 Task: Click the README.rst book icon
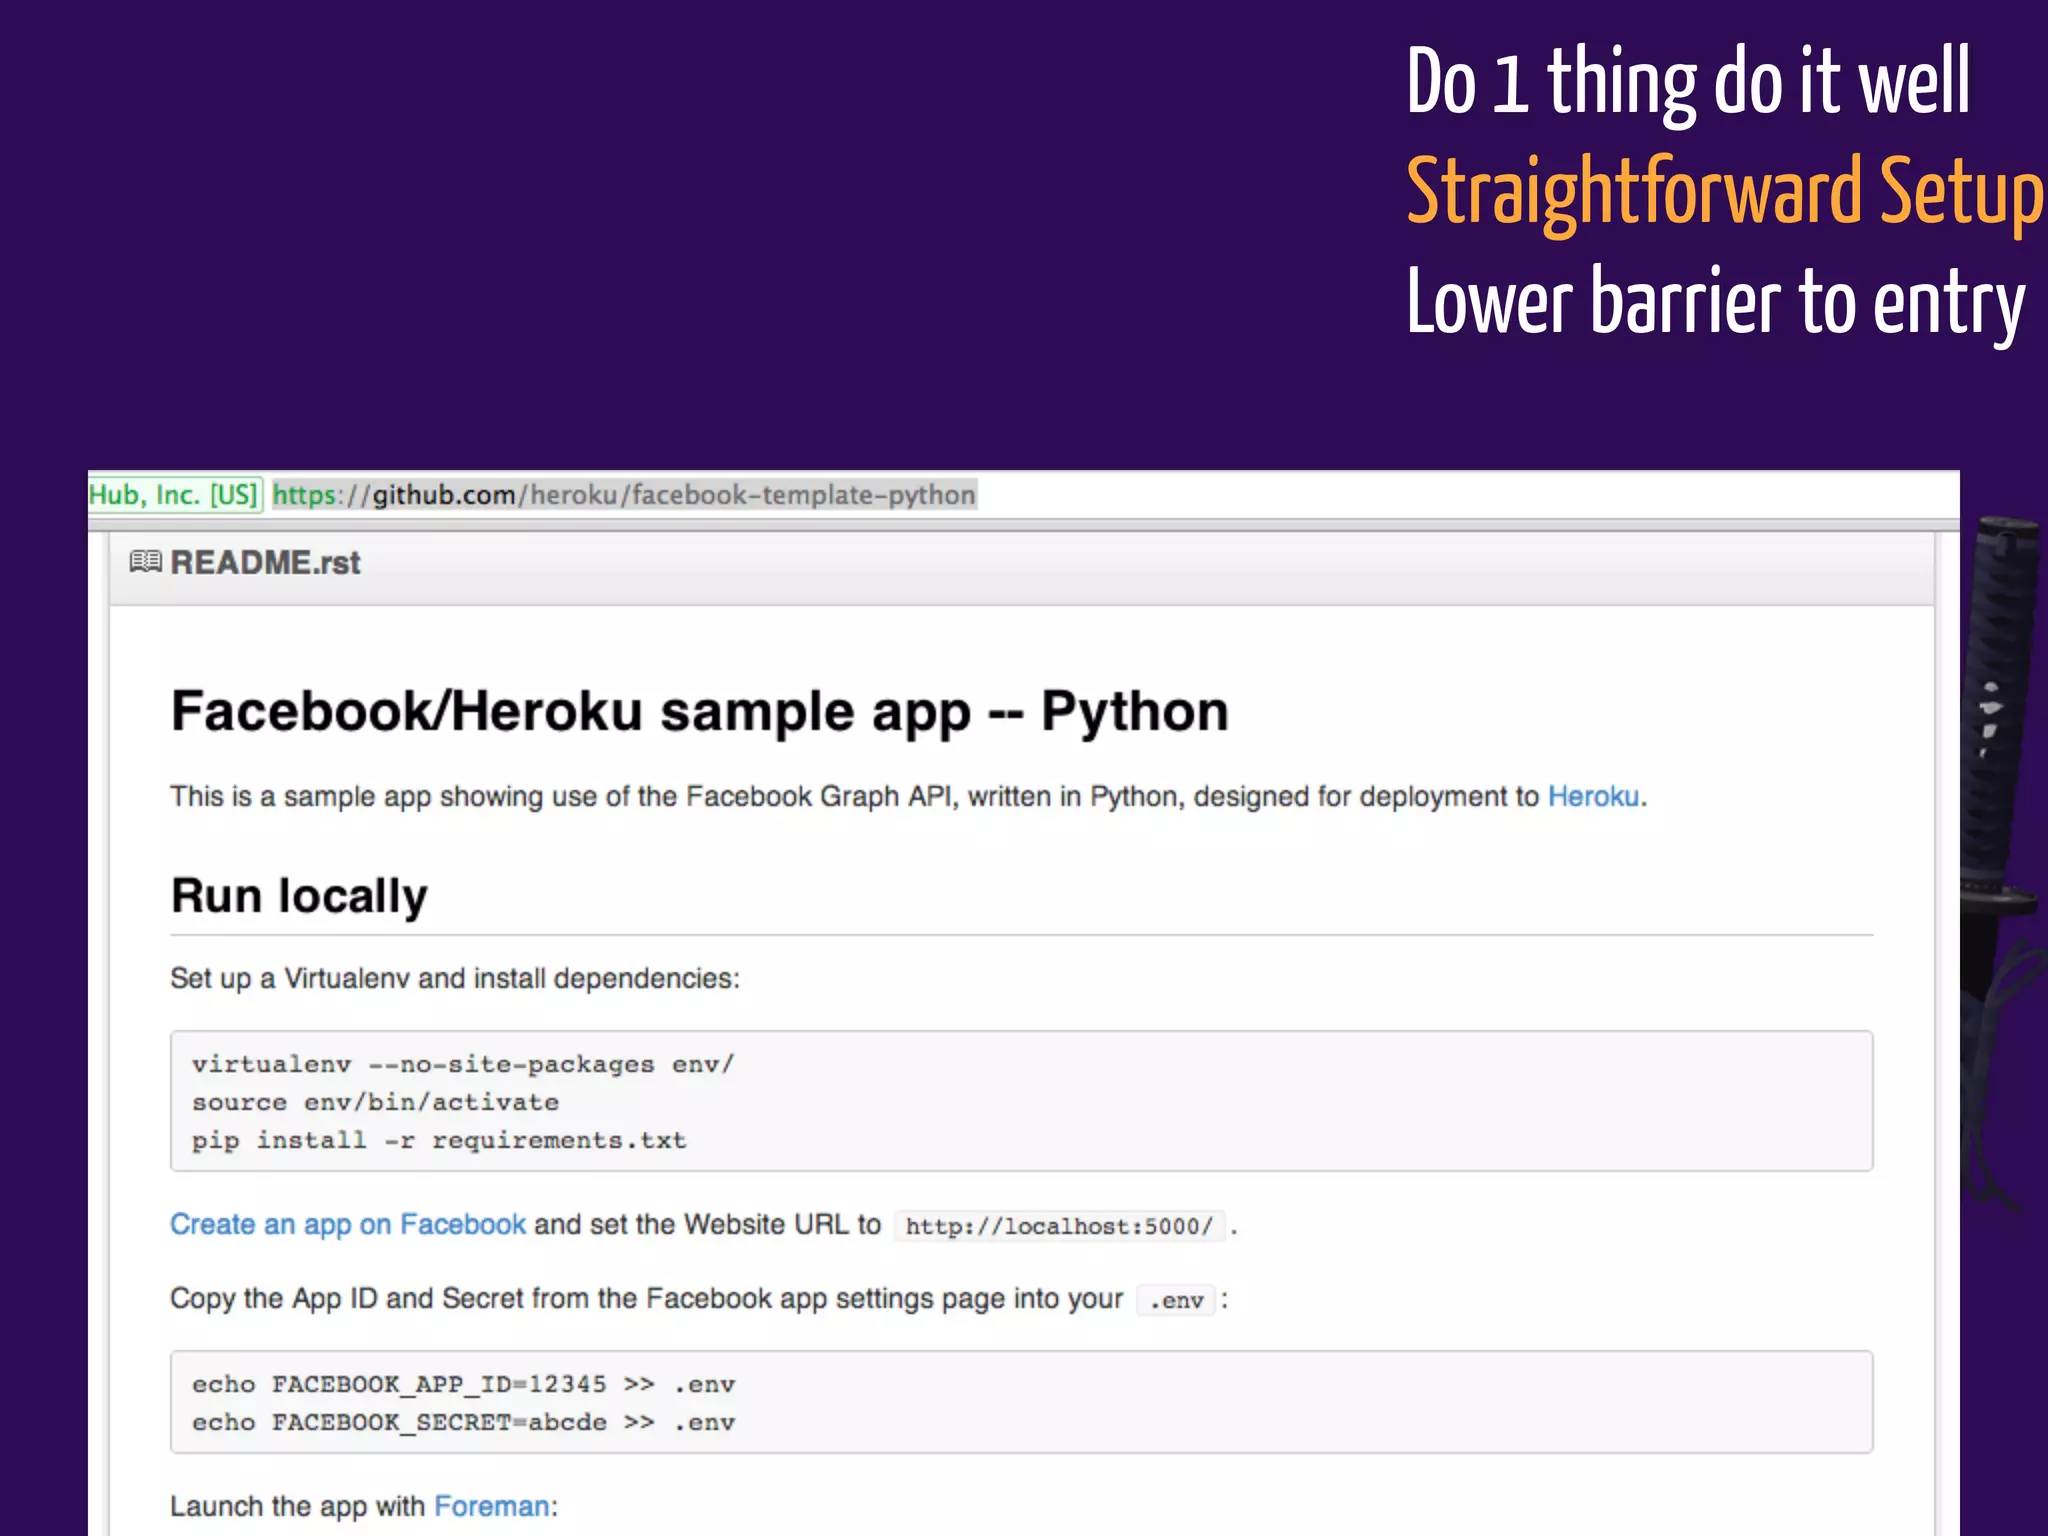[x=145, y=562]
